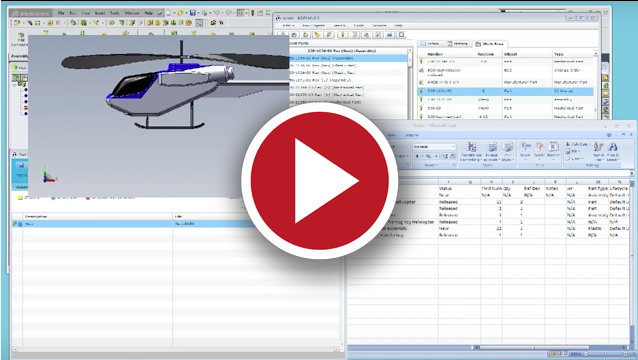The image size is (638, 360).
Task: Switch to the Inbox tab in the PLM window
Action: click(x=430, y=44)
